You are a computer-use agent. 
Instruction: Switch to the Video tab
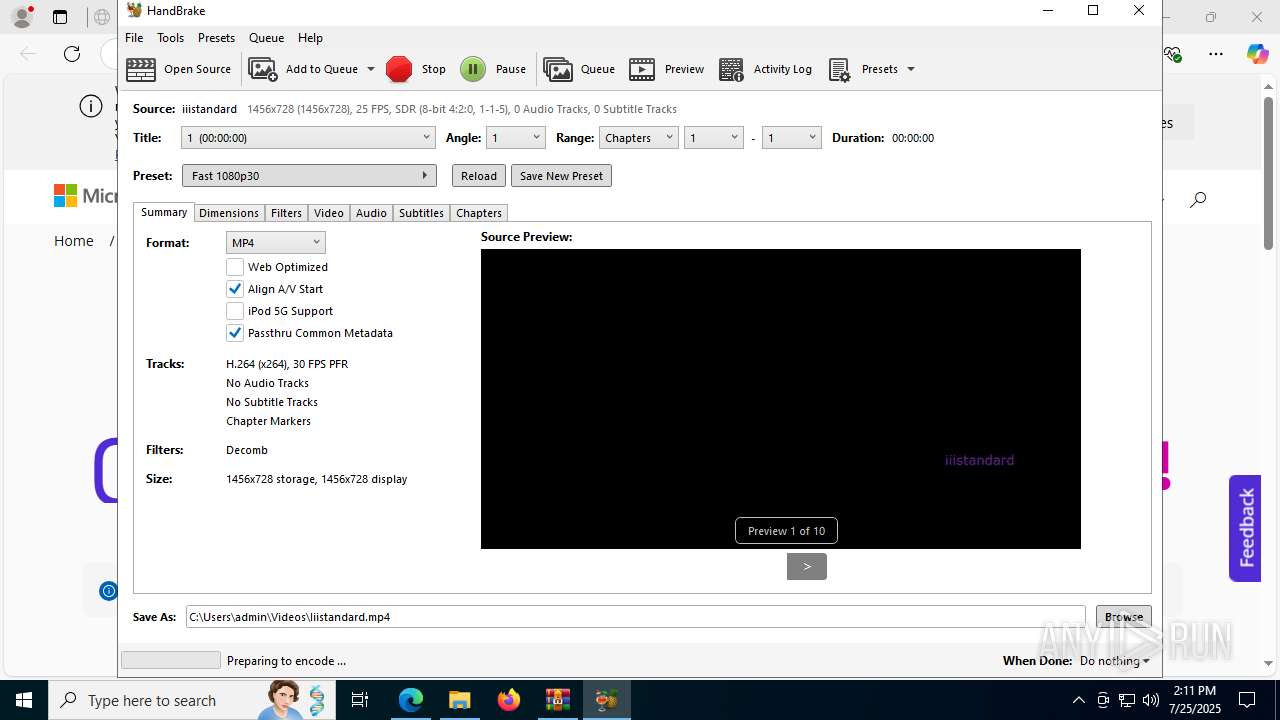pos(329,213)
